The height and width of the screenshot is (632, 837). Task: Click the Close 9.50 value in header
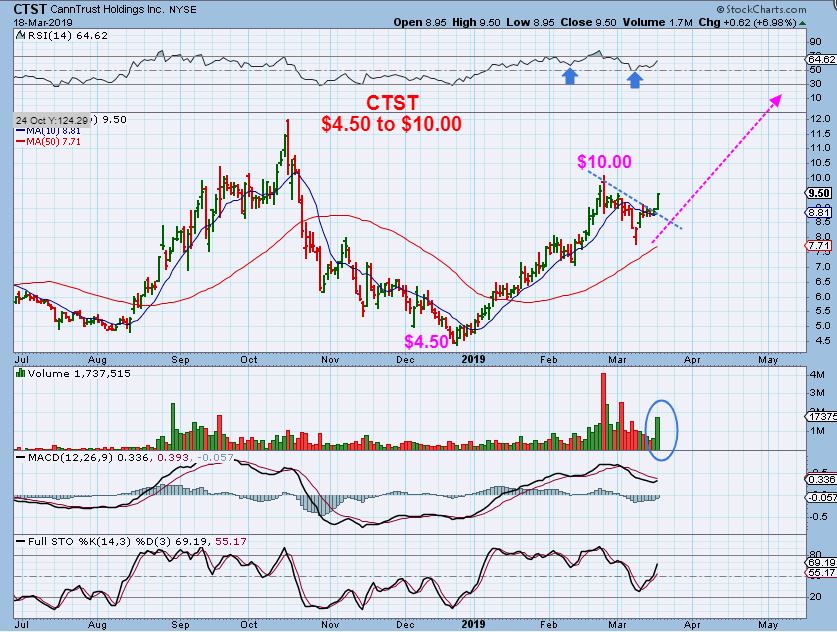coord(588,22)
